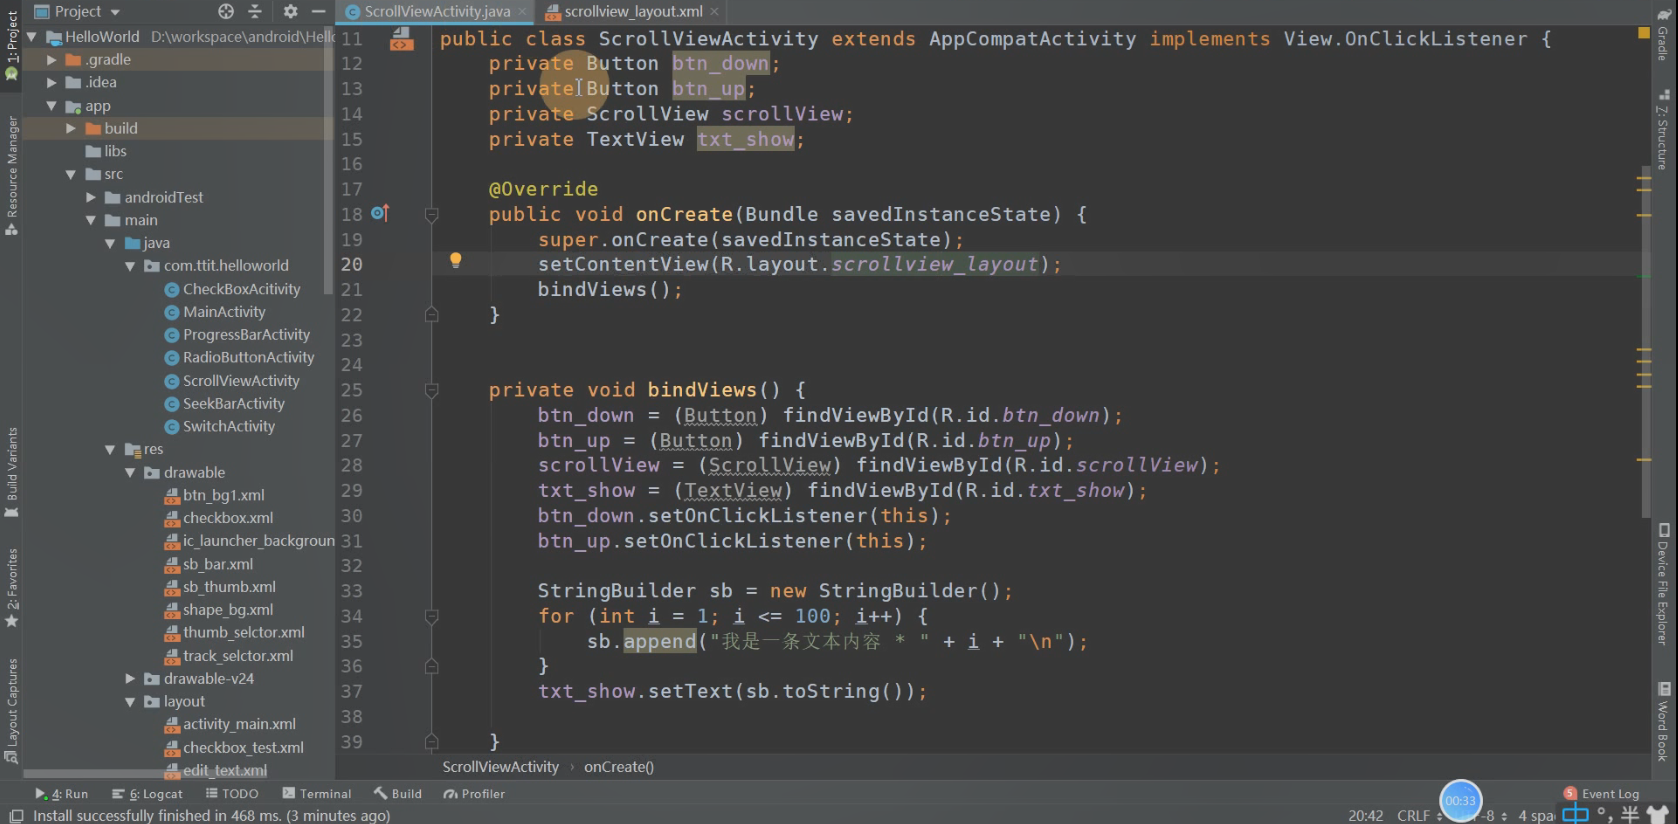Click the Collapse All icon in Project panel
The height and width of the screenshot is (824, 1678).
255,11
